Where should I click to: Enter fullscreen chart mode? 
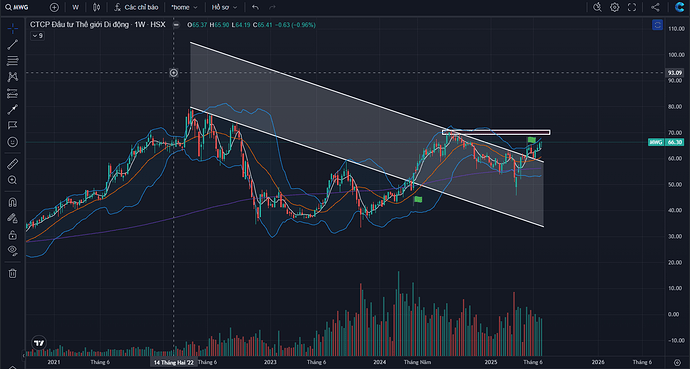coord(632,7)
